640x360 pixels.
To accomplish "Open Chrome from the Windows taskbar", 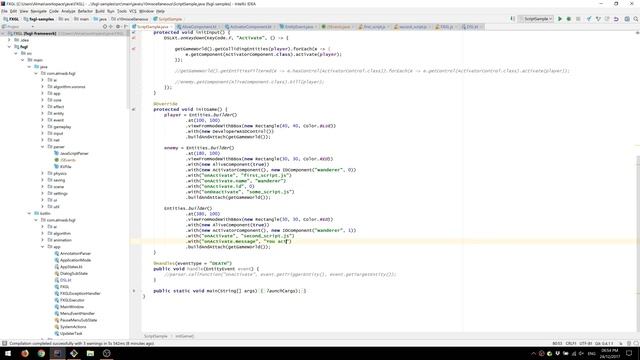I will click(41, 353).
